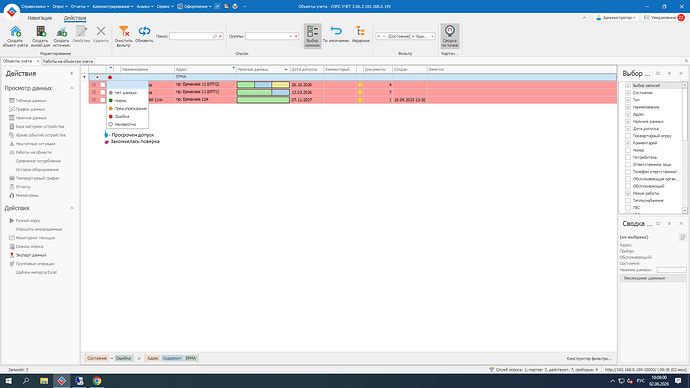Open Нештатные ситуации in the sidebar
This screenshot has height=388, width=690.
(x=35, y=144)
